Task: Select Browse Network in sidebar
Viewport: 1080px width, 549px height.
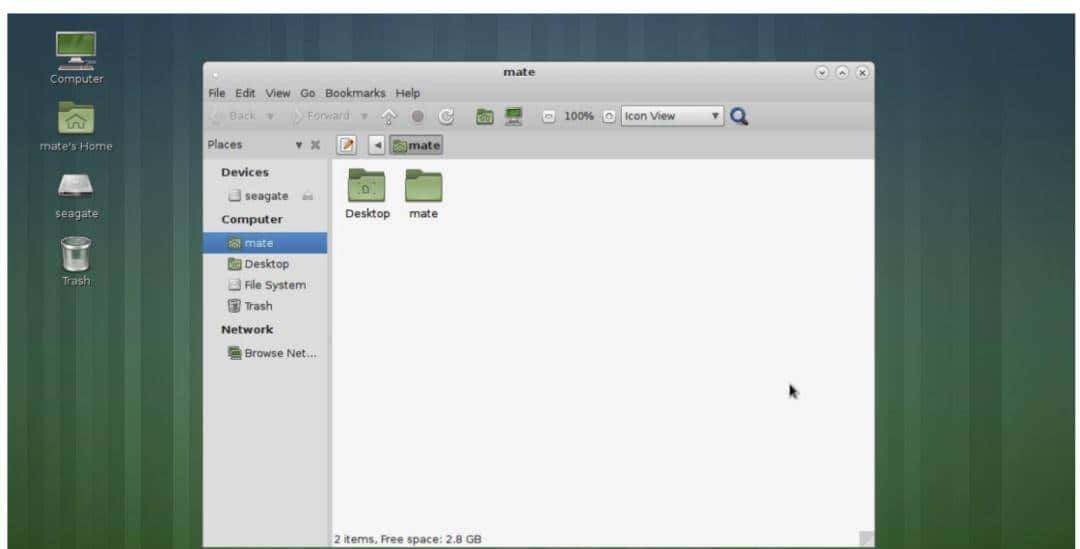Action: point(265,353)
